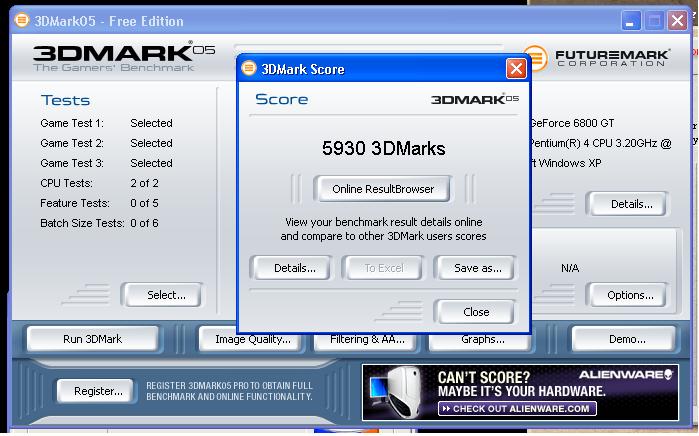Click the N/A results value
Viewport: 699px width, 436px height.
(570, 268)
